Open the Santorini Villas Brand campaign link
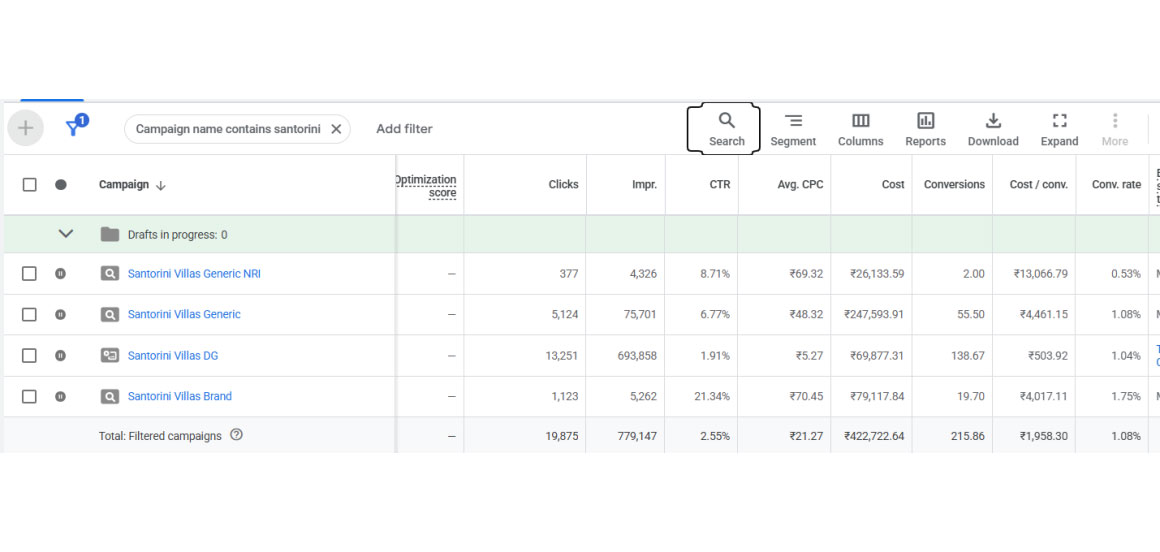Screen dimensions: 1160x552 180,397
